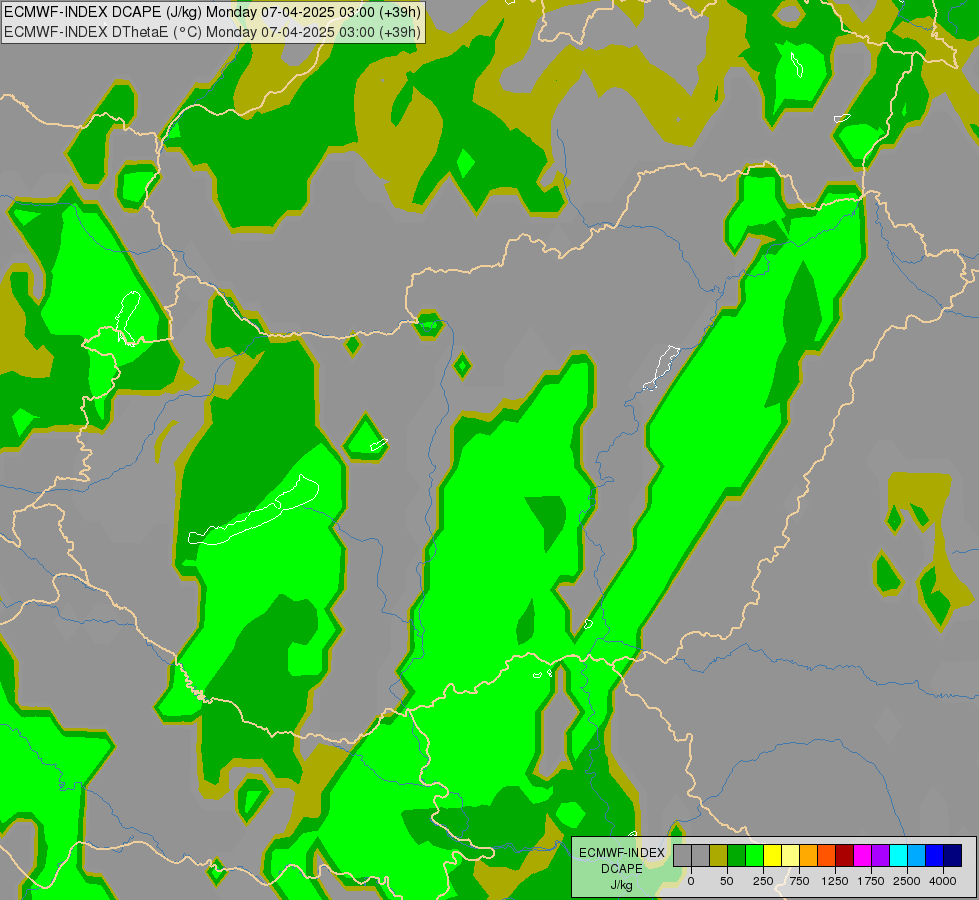Viewport: 979px width, 900px height.
Task: Click the legend value label "2500"
Action: point(907,881)
